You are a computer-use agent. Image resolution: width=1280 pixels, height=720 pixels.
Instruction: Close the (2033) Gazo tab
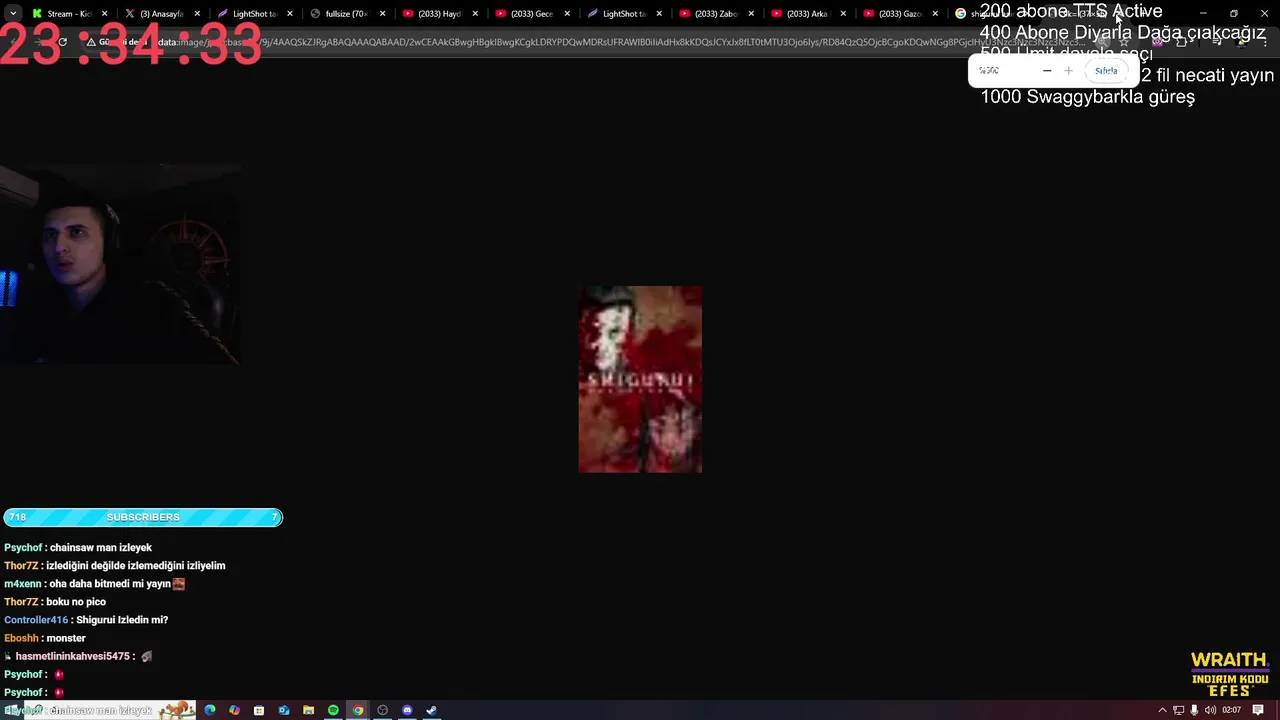pos(936,14)
